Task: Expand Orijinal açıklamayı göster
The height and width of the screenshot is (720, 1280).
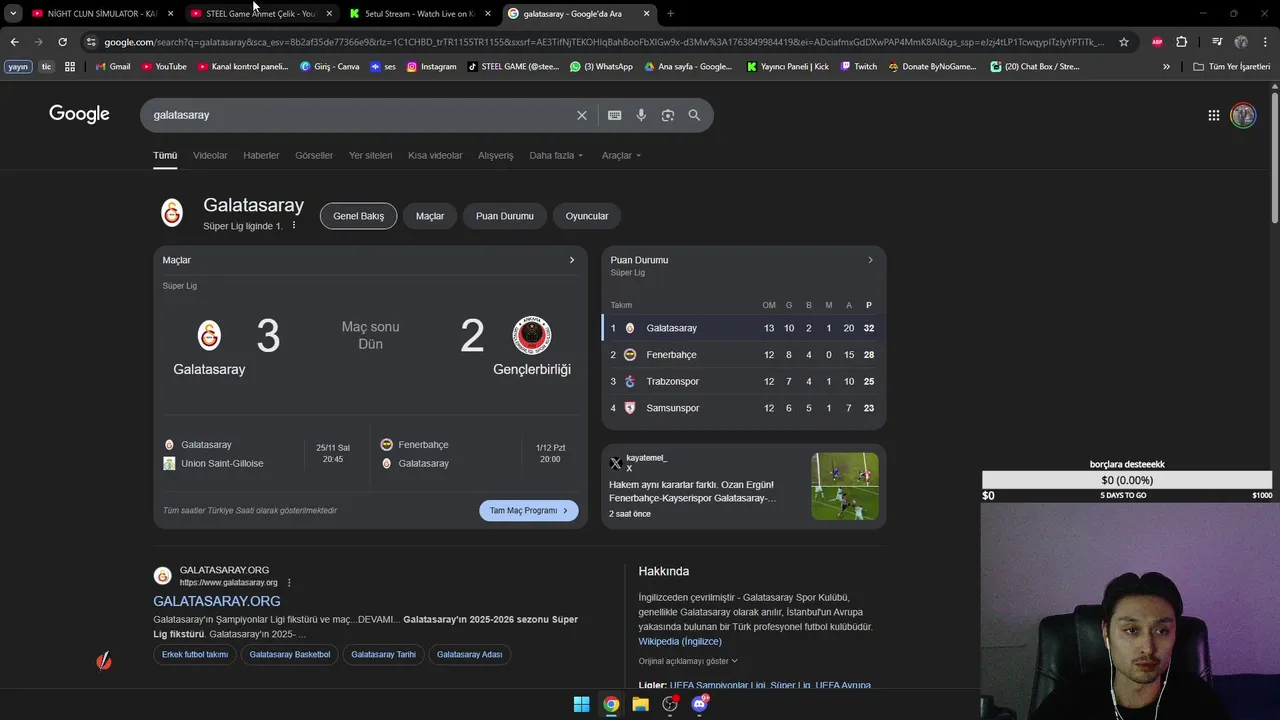Action: tap(688, 661)
